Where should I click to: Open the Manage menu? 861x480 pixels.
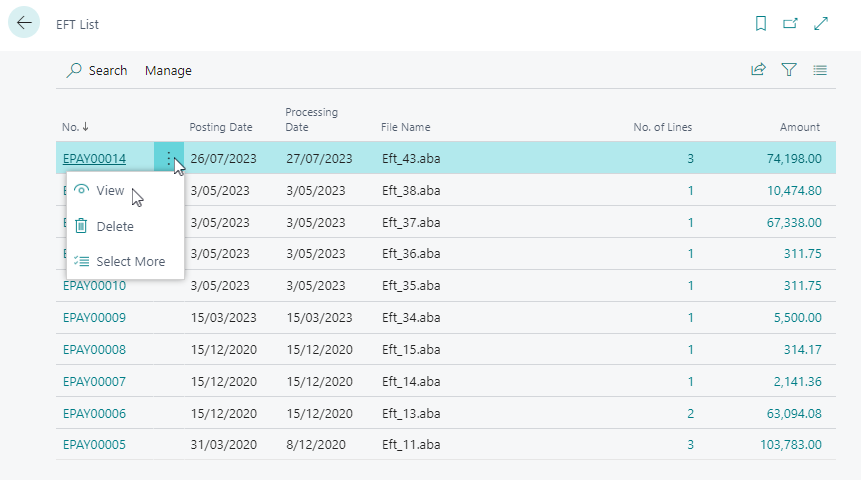click(x=168, y=70)
